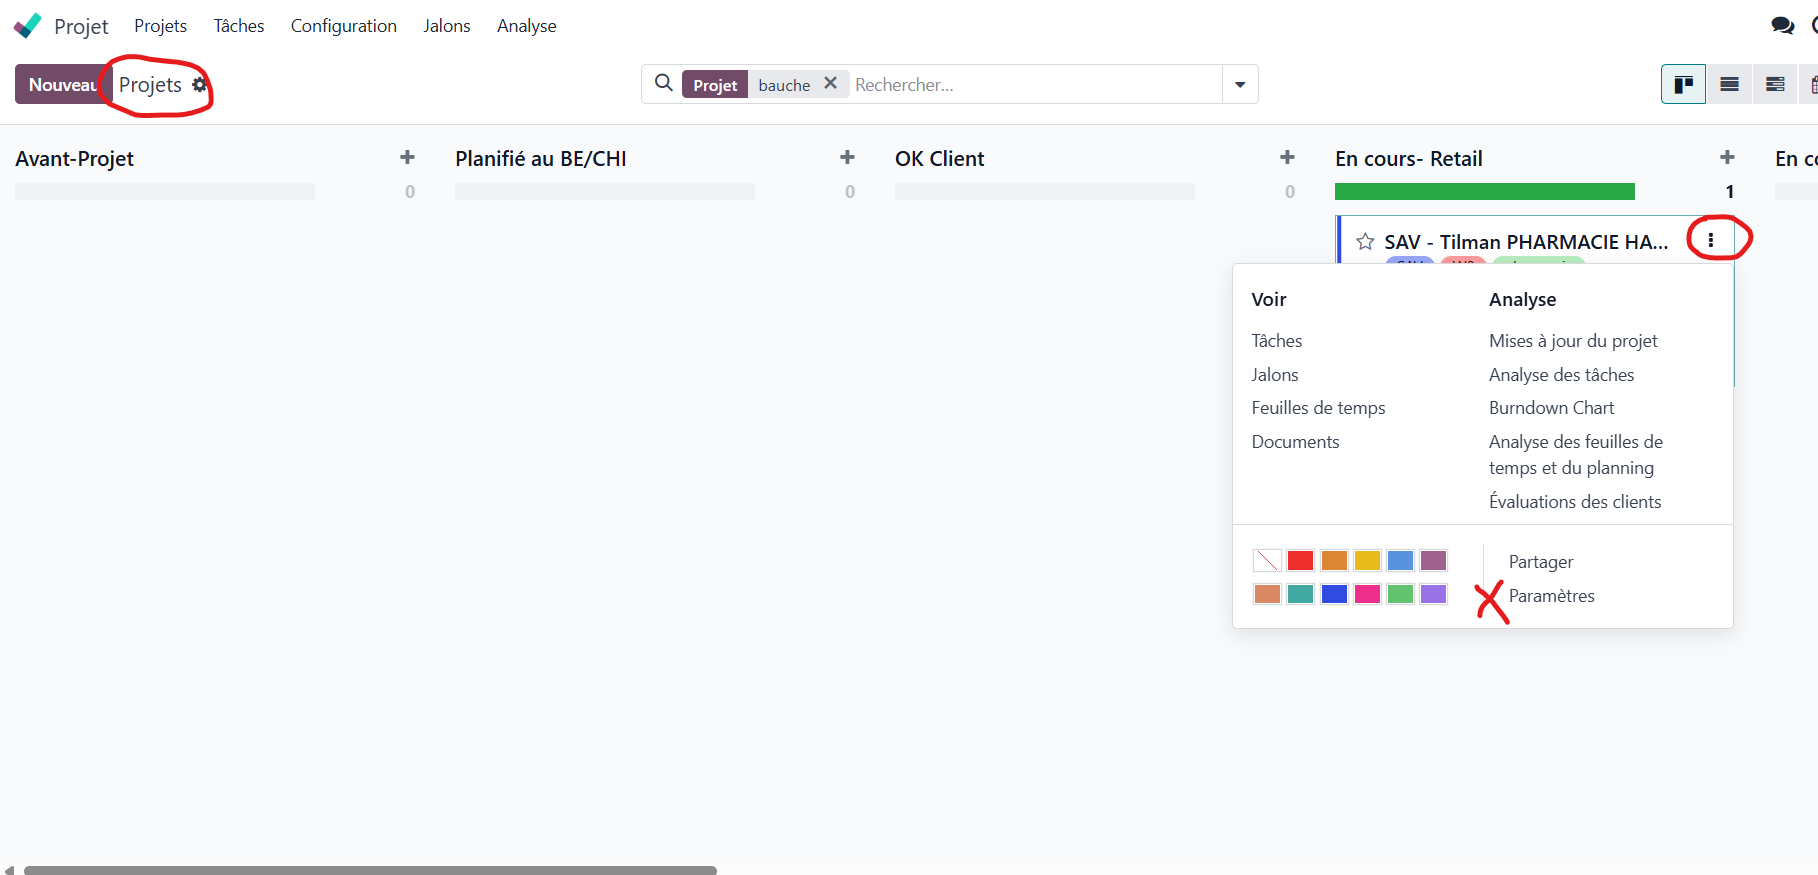Open the Discuss chat bubbles icon
The width and height of the screenshot is (1818, 875).
click(x=1782, y=26)
